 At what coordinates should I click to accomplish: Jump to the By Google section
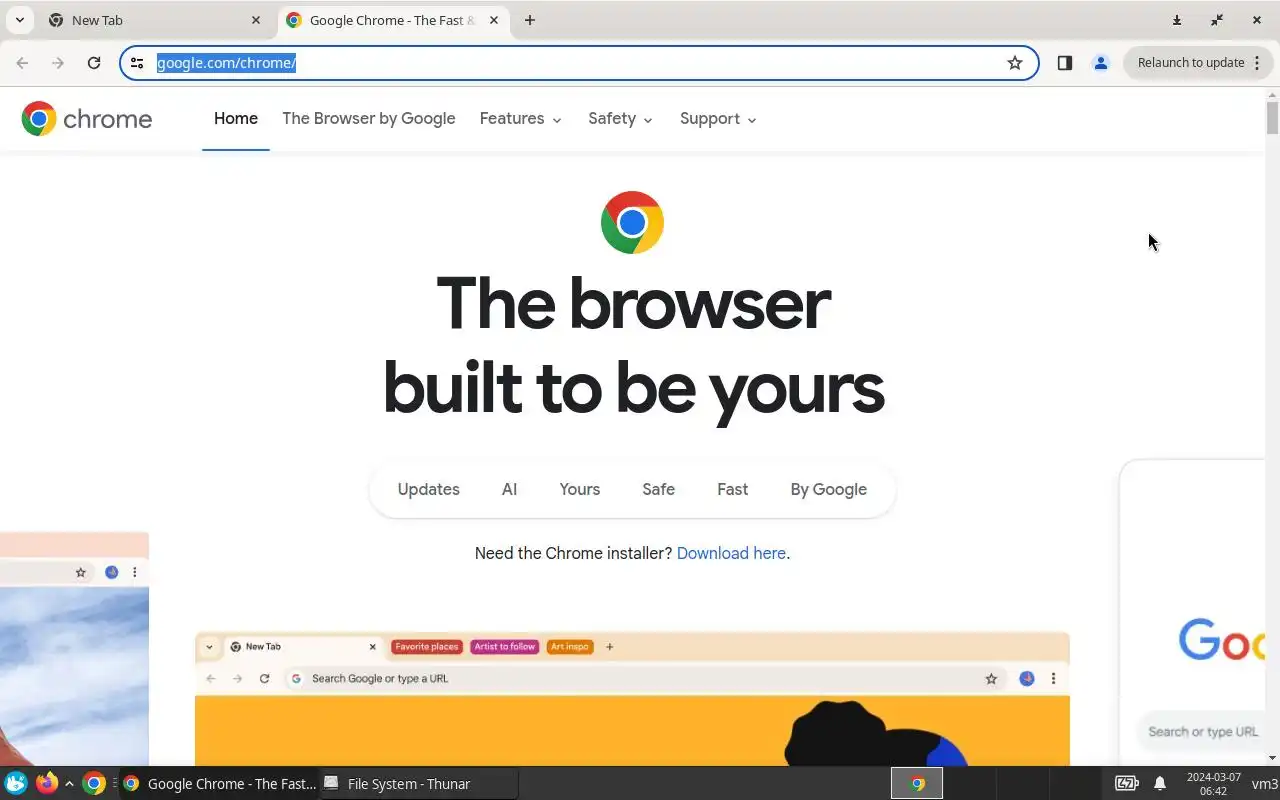[829, 490]
